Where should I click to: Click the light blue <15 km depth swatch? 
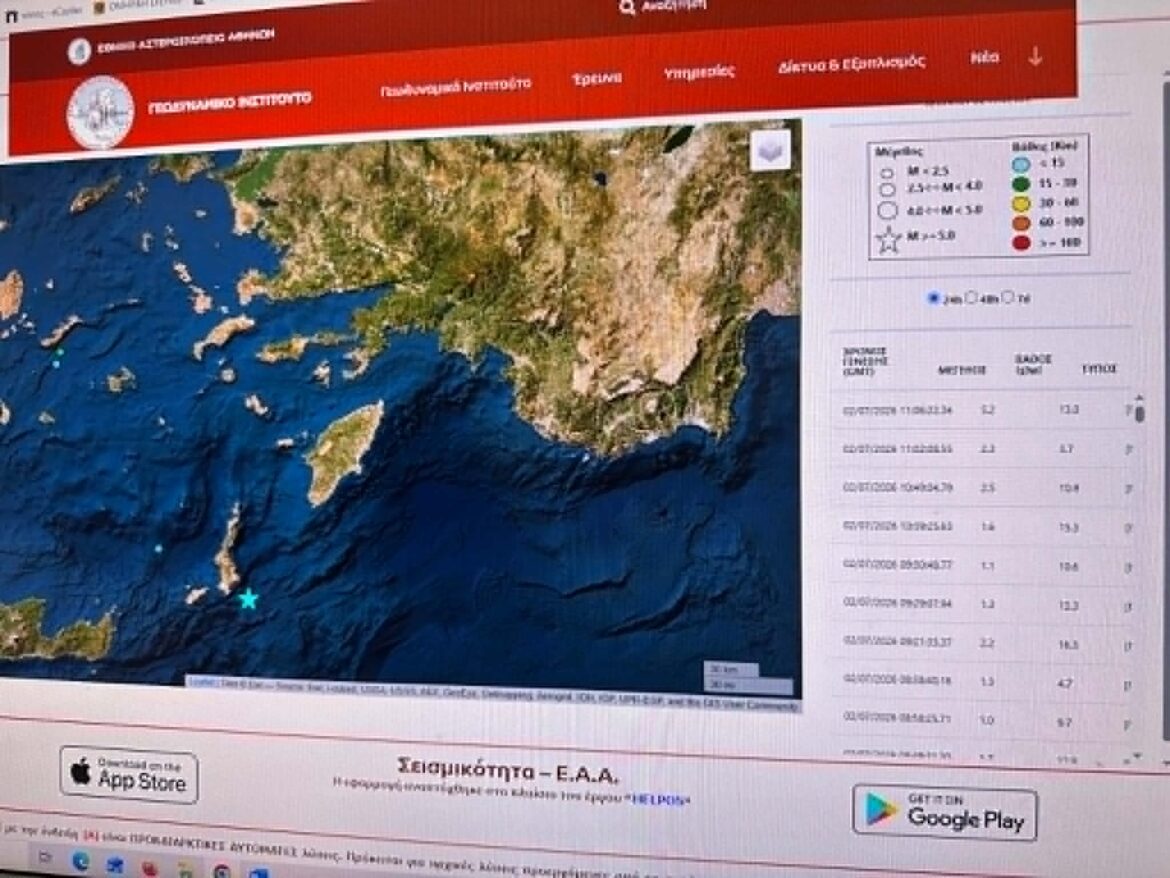tap(1021, 164)
